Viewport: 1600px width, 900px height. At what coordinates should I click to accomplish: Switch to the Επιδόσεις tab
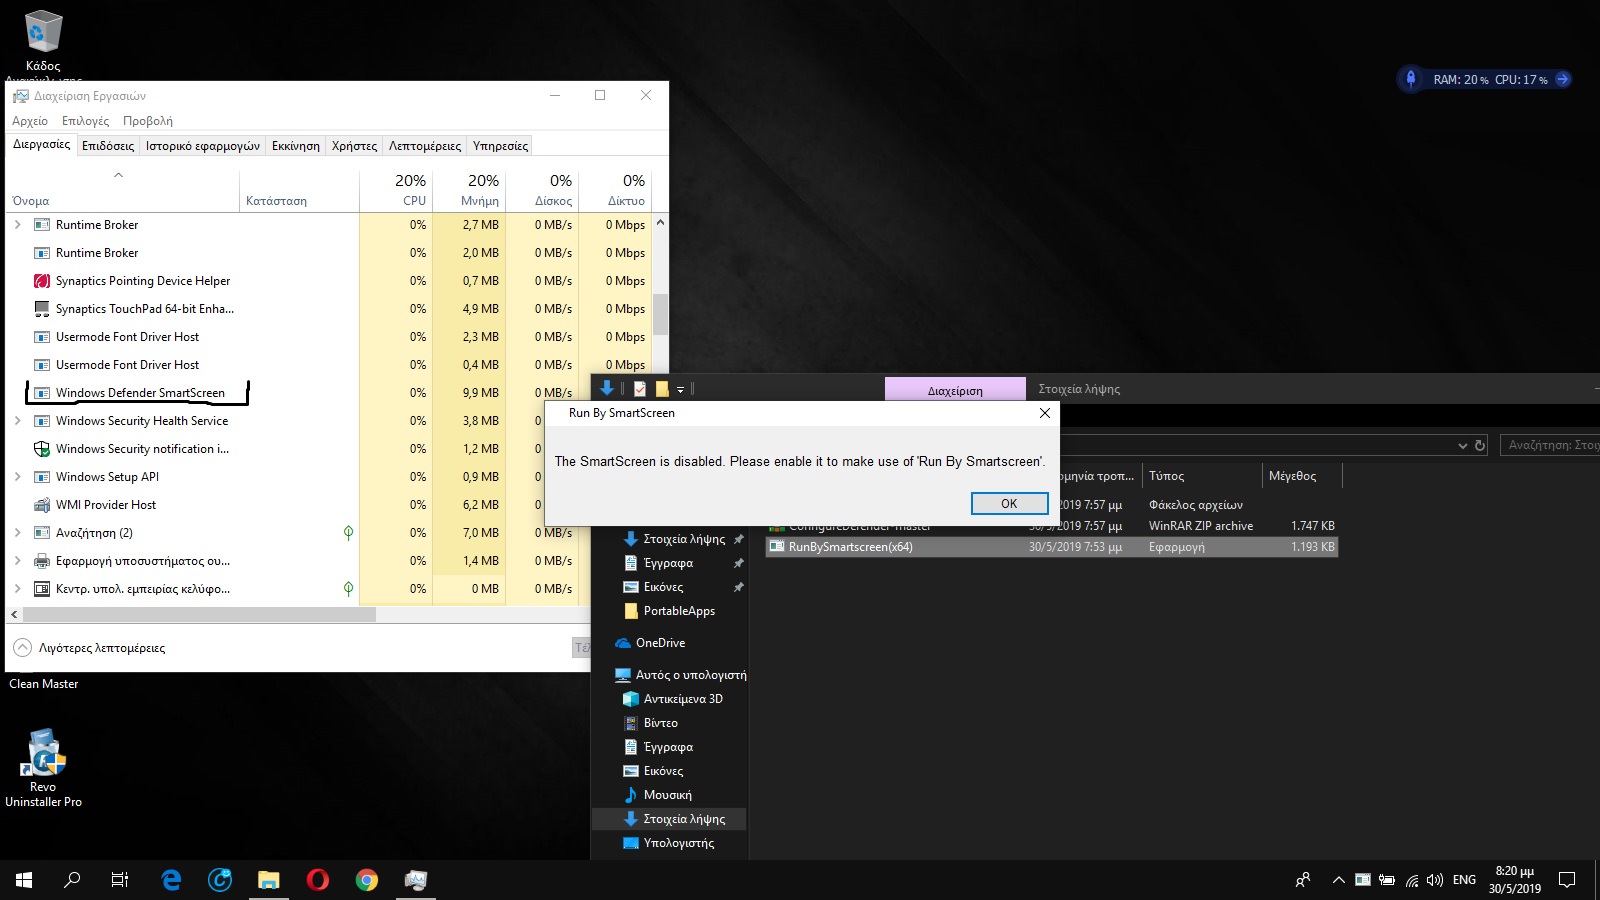coord(108,146)
